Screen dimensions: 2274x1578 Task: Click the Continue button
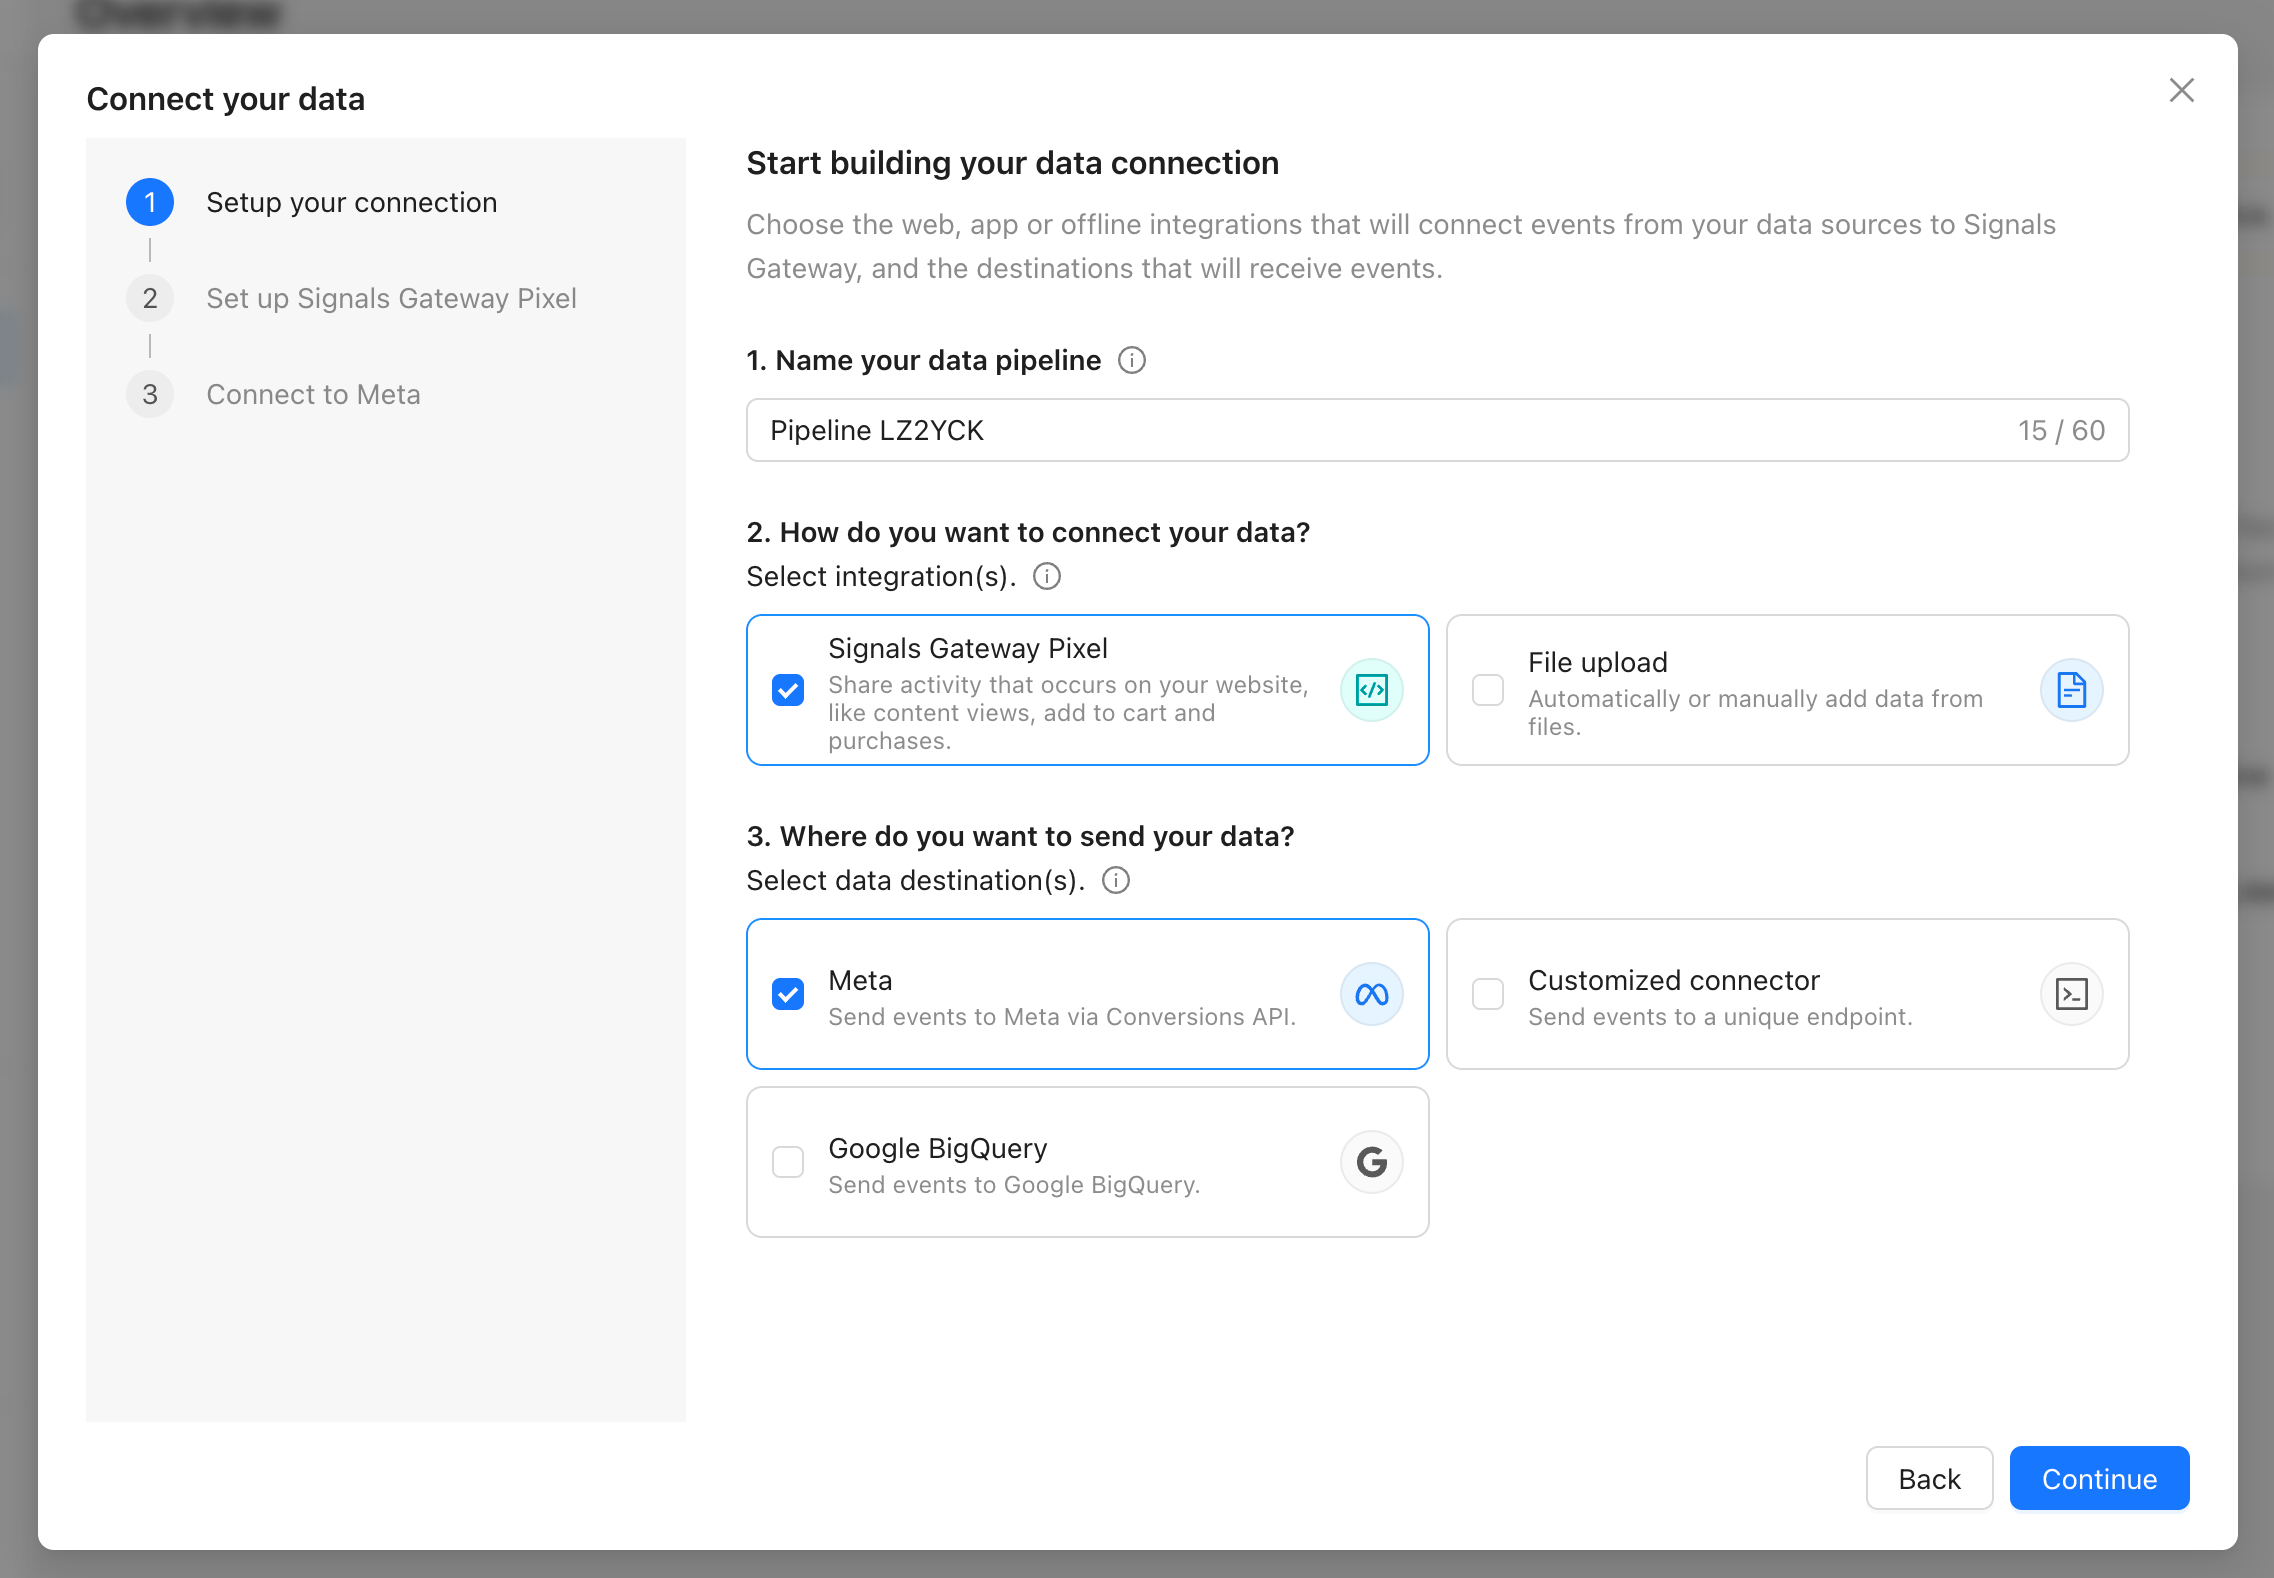tap(2100, 1478)
